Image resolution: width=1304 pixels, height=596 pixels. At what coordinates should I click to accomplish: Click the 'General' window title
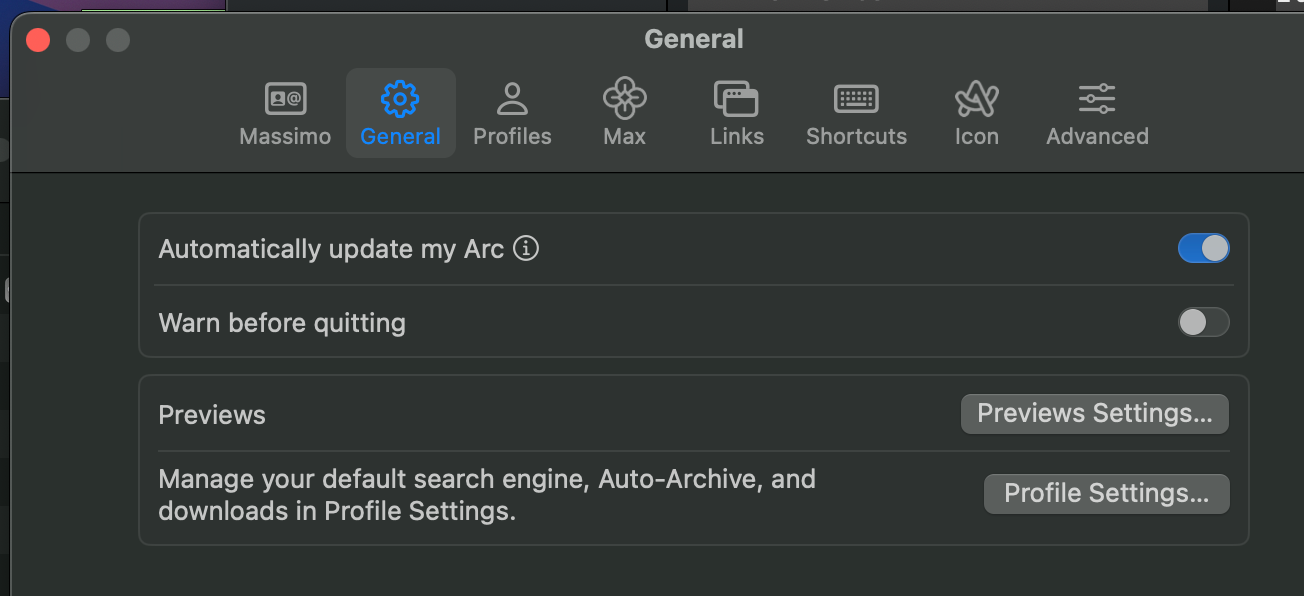[x=694, y=39]
